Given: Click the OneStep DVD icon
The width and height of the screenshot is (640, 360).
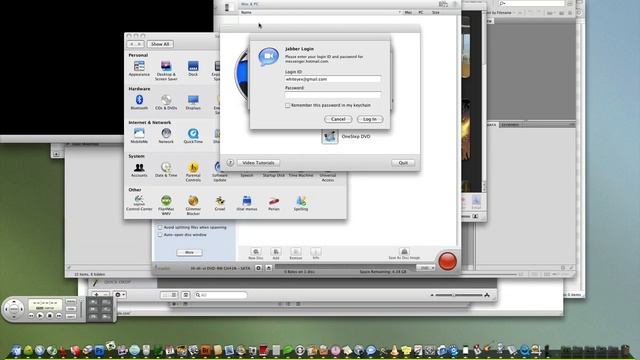Looking at the screenshot, I should point(330,136).
